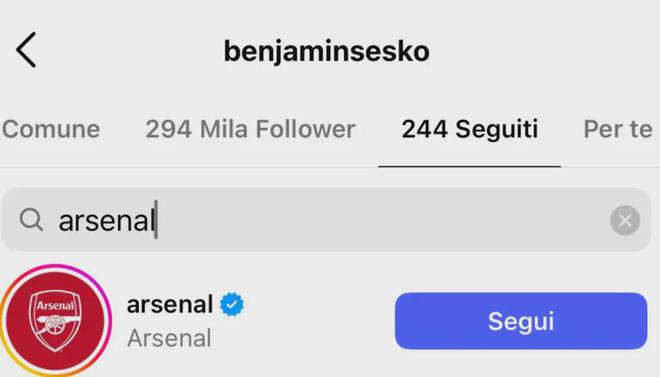Switch to the Per te tab
The width and height of the screenshot is (660, 377).
click(618, 129)
